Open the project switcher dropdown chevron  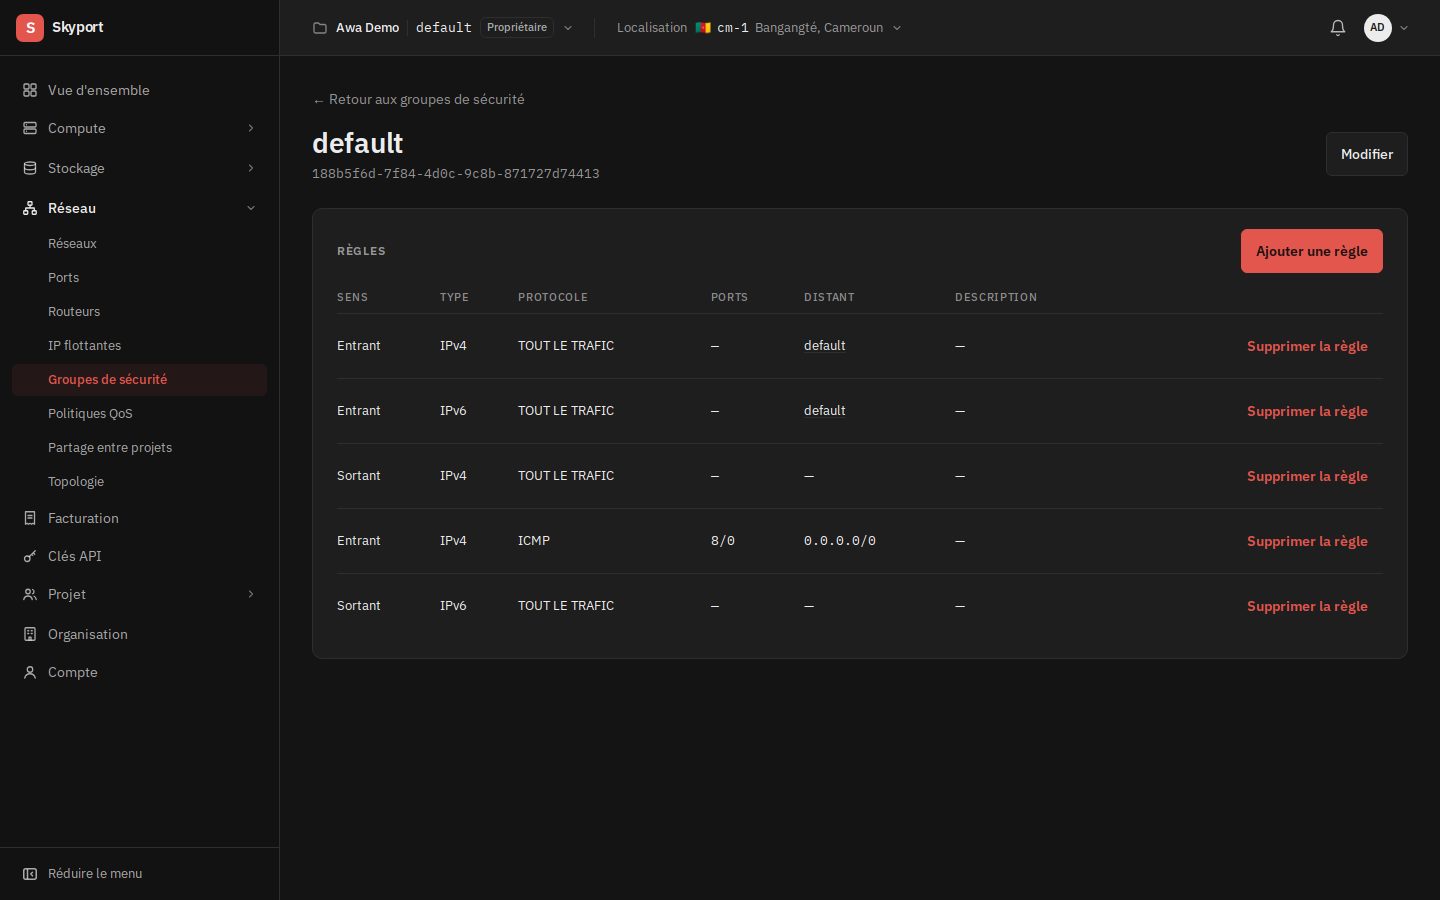point(568,28)
